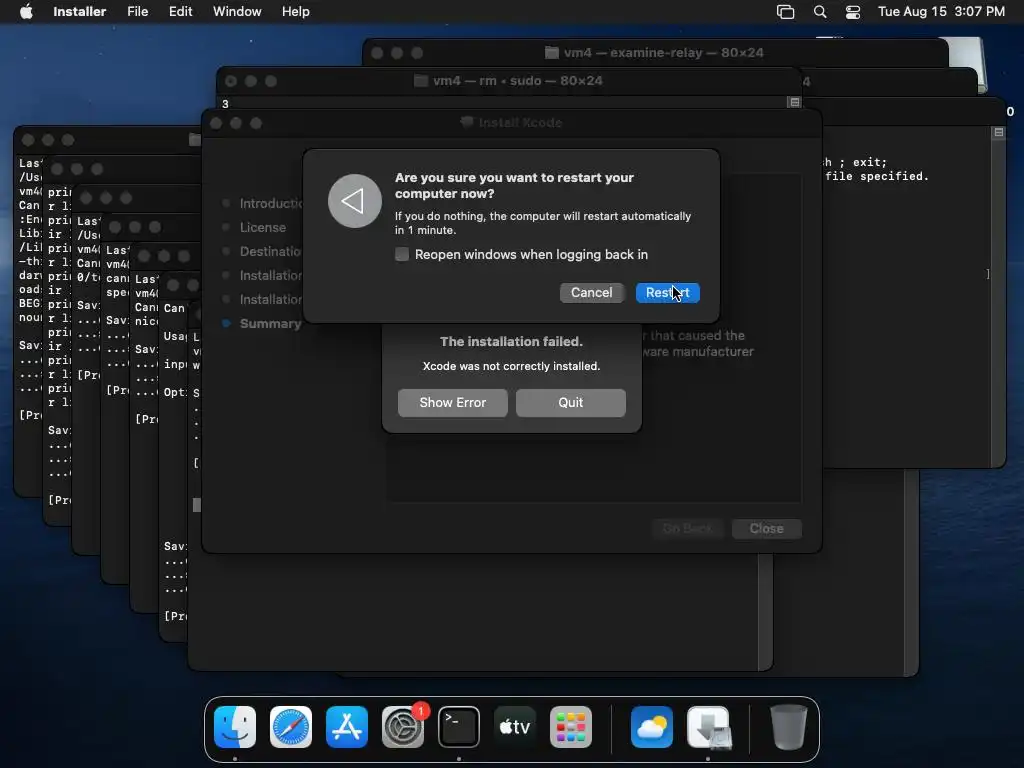
Task: Click the Installer icon in the Dock
Action: 709,727
